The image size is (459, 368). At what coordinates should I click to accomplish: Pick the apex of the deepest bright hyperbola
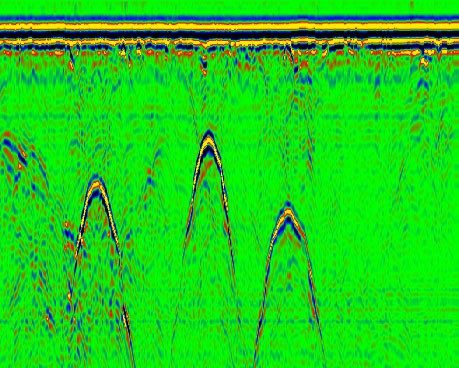point(288,212)
